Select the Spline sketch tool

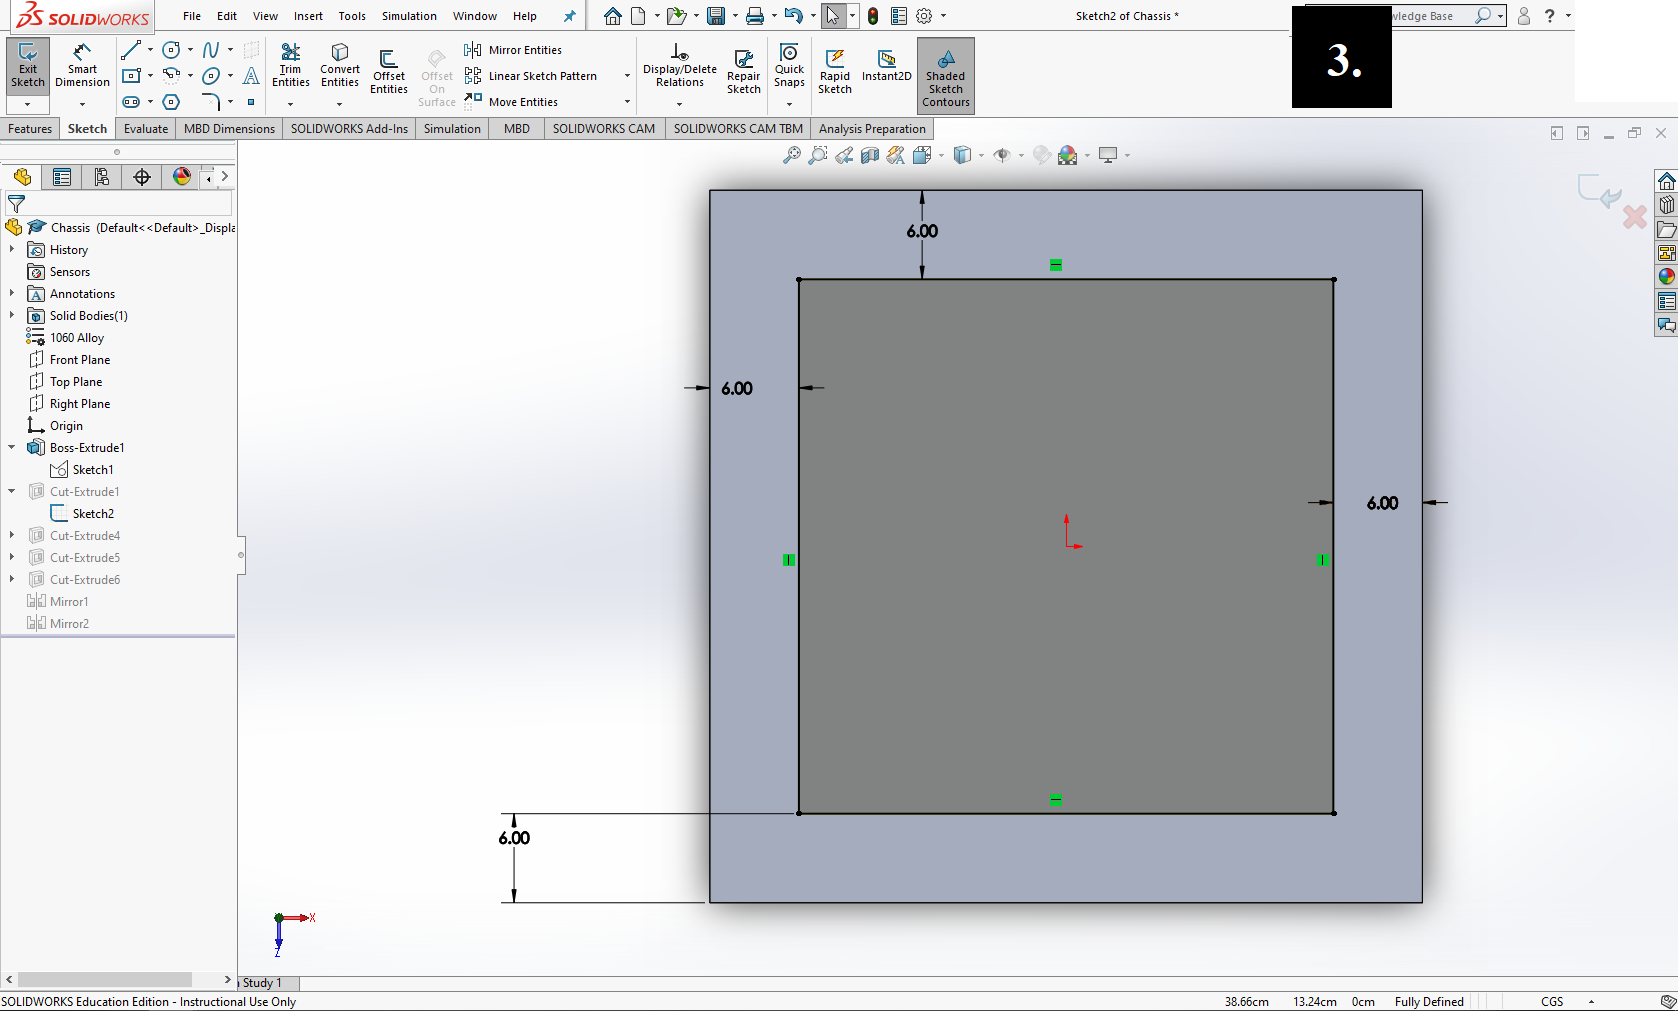point(211,49)
